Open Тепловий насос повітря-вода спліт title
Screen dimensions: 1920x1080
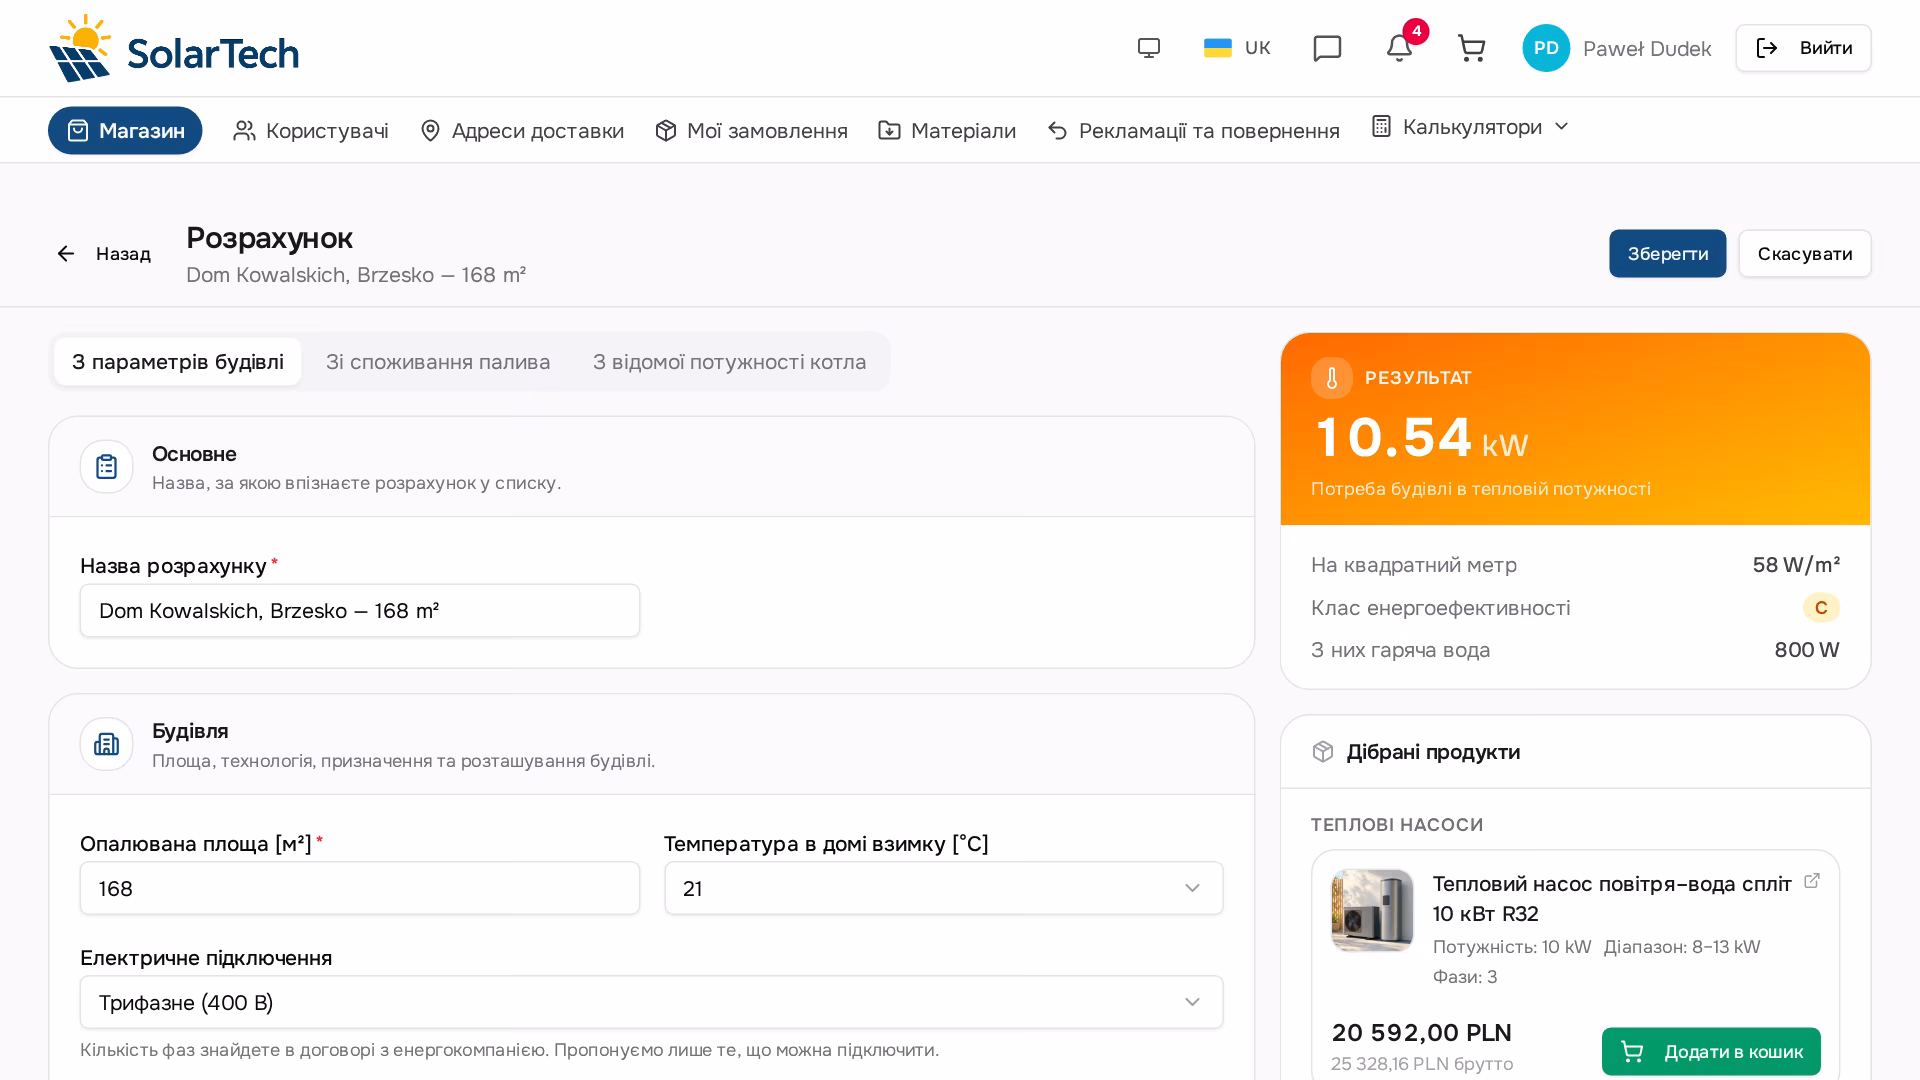1612,899
